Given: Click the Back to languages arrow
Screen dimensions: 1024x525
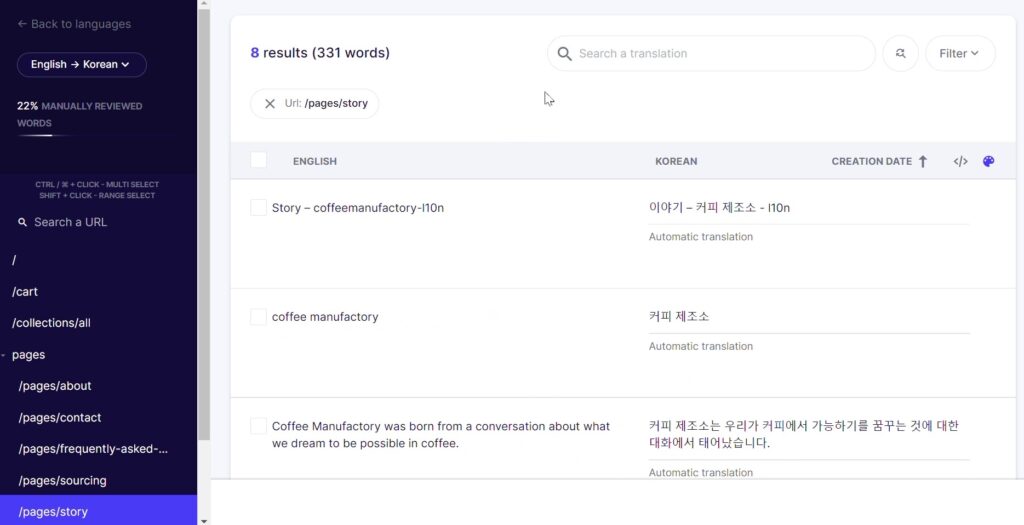Looking at the screenshot, I should click(x=22, y=24).
